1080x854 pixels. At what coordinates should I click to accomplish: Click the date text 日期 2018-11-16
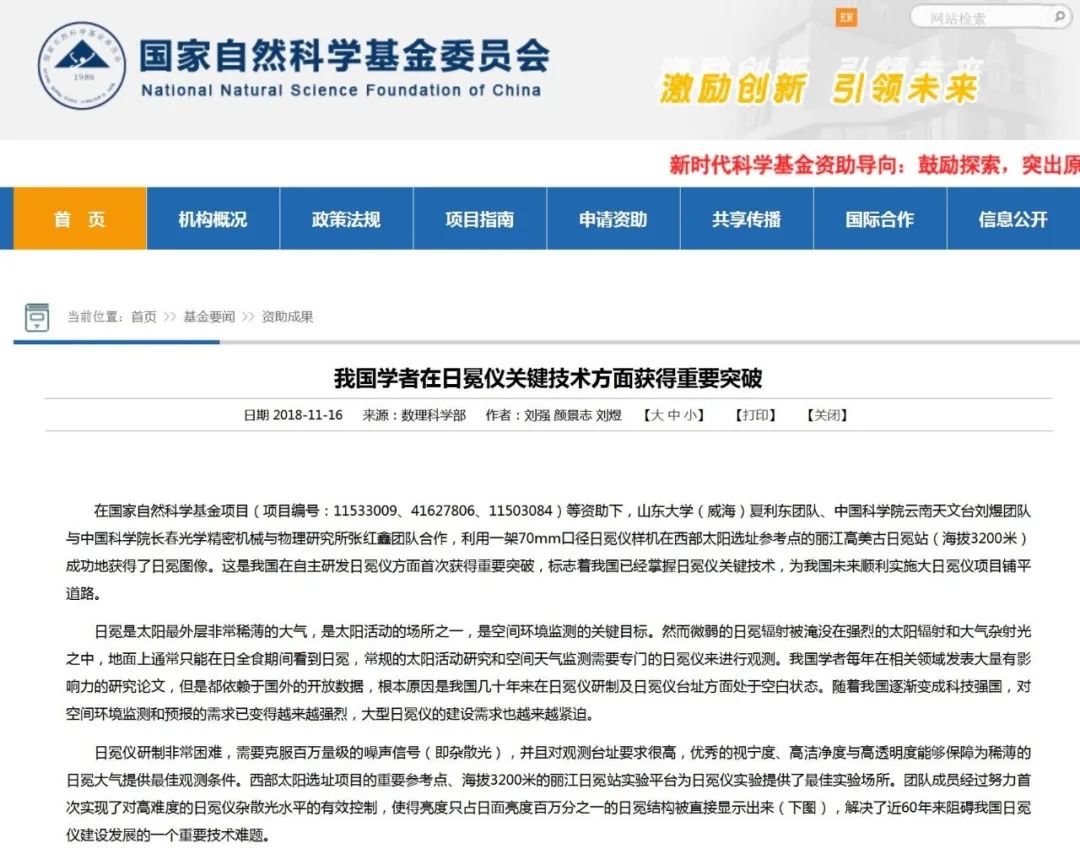click(293, 415)
